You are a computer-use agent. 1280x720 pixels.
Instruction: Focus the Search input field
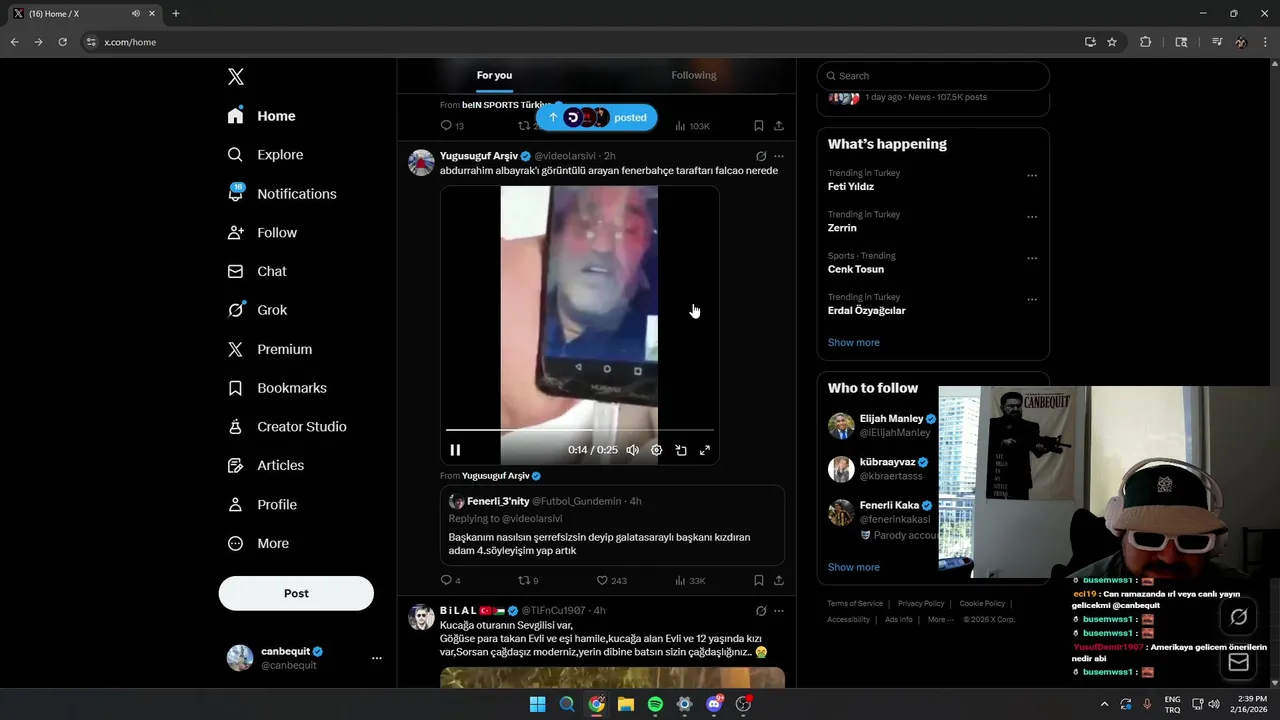[x=933, y=76]
